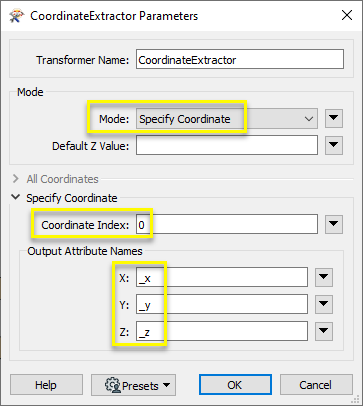Open the arrow menu beside the Z attribute
363x406 pixels.
pos(324,331)
